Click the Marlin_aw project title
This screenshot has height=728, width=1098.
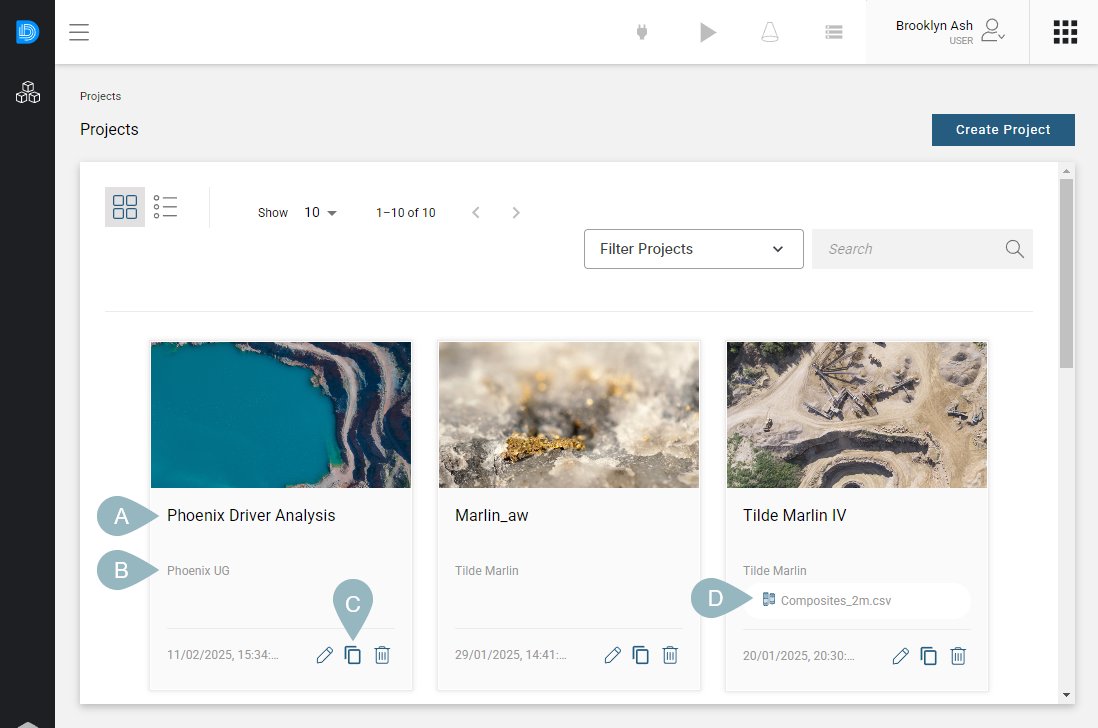point(492,516)
